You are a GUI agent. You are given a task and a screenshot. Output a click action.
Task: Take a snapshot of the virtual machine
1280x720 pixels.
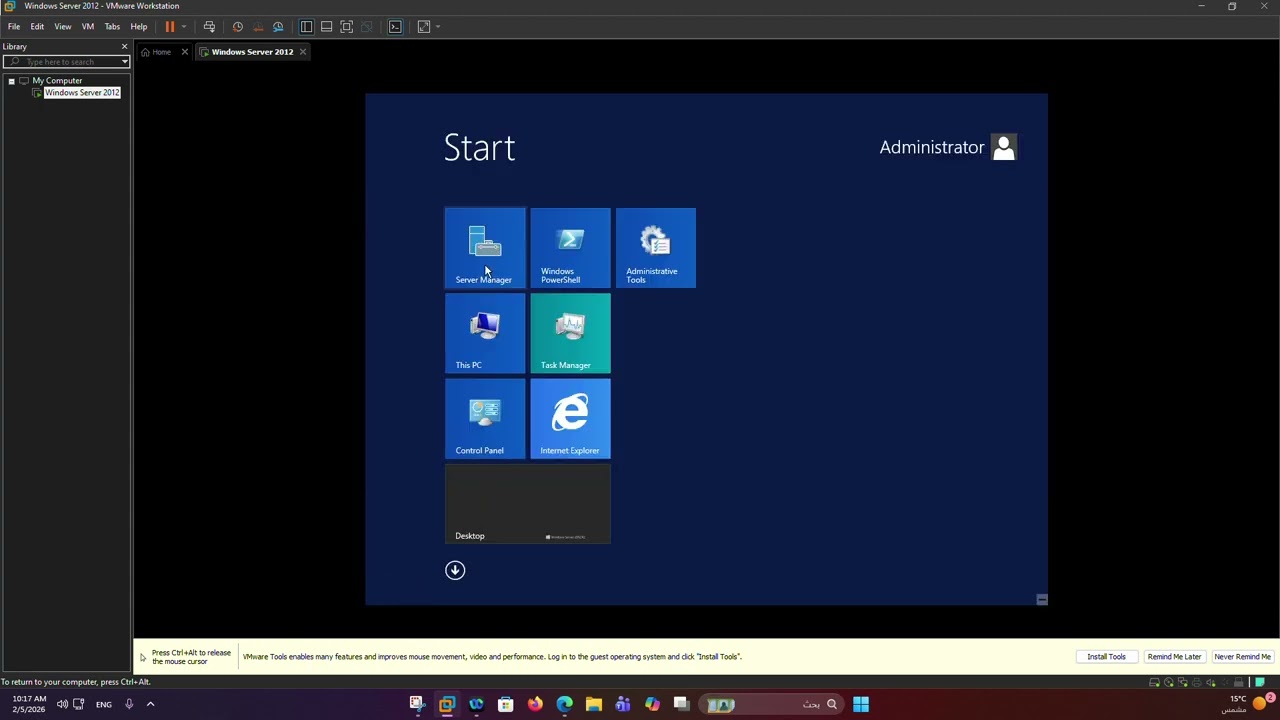click(238, 27)
